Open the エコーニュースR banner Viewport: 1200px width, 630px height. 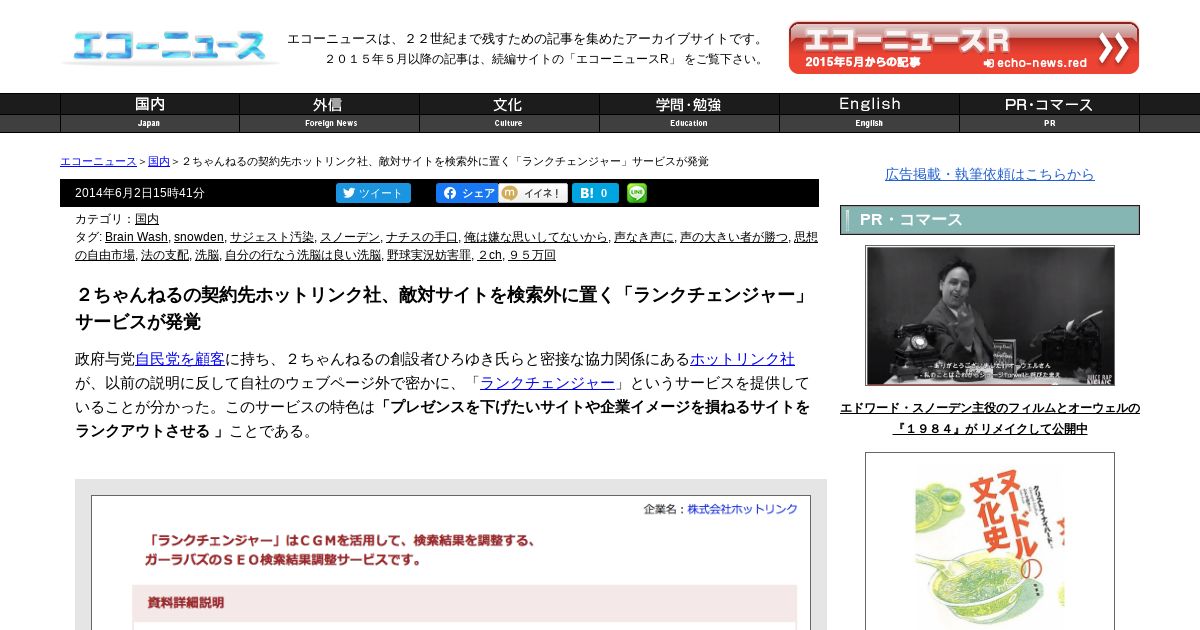[x=964, y=48]
